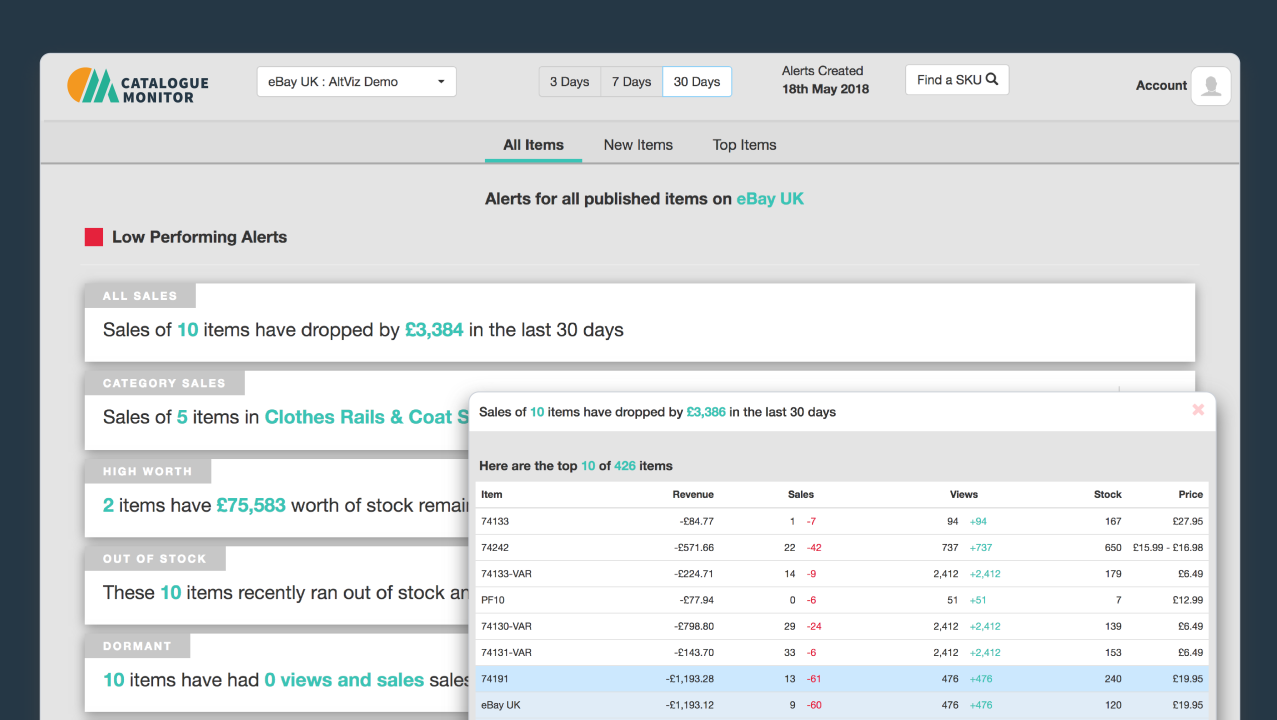Viewport: 1277px width, 720px height.
Task: Select the 7 Days time range
Action: tap(631, 82)
